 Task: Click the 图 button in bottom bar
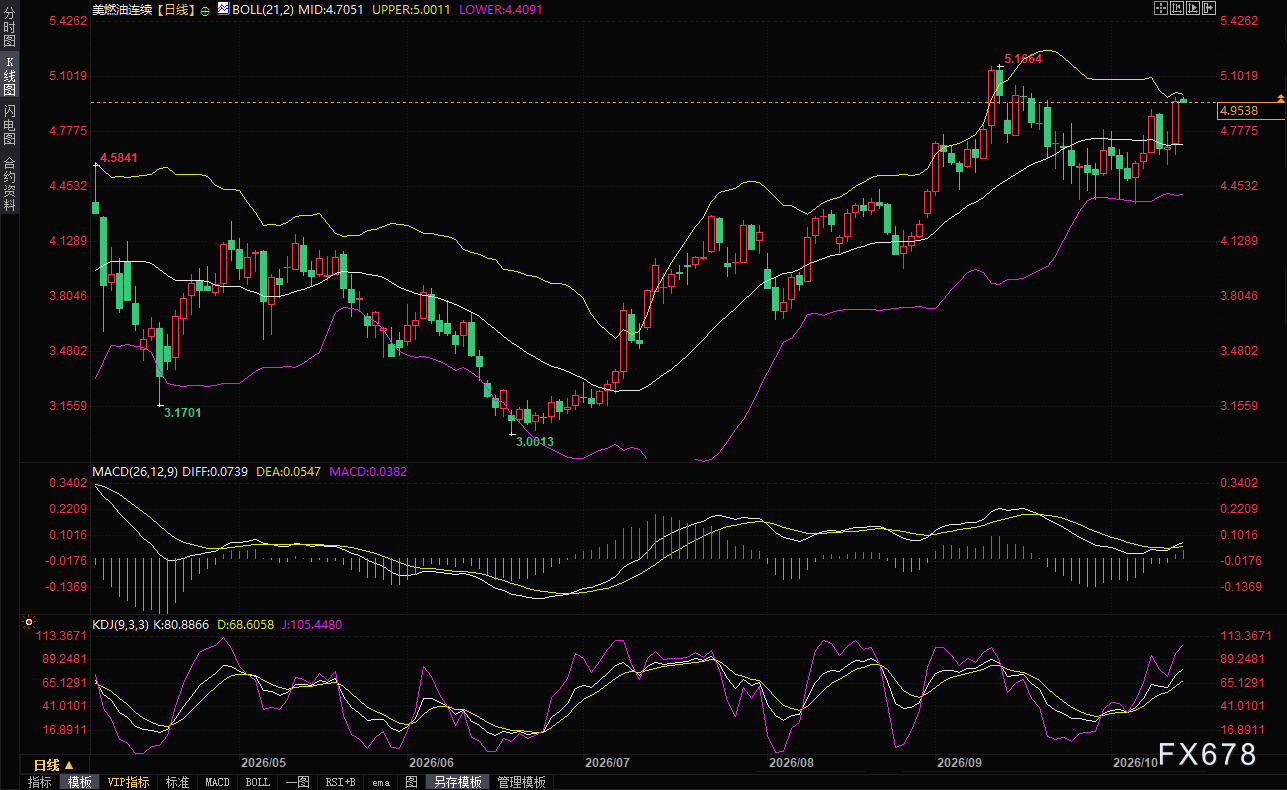[411, 782]
